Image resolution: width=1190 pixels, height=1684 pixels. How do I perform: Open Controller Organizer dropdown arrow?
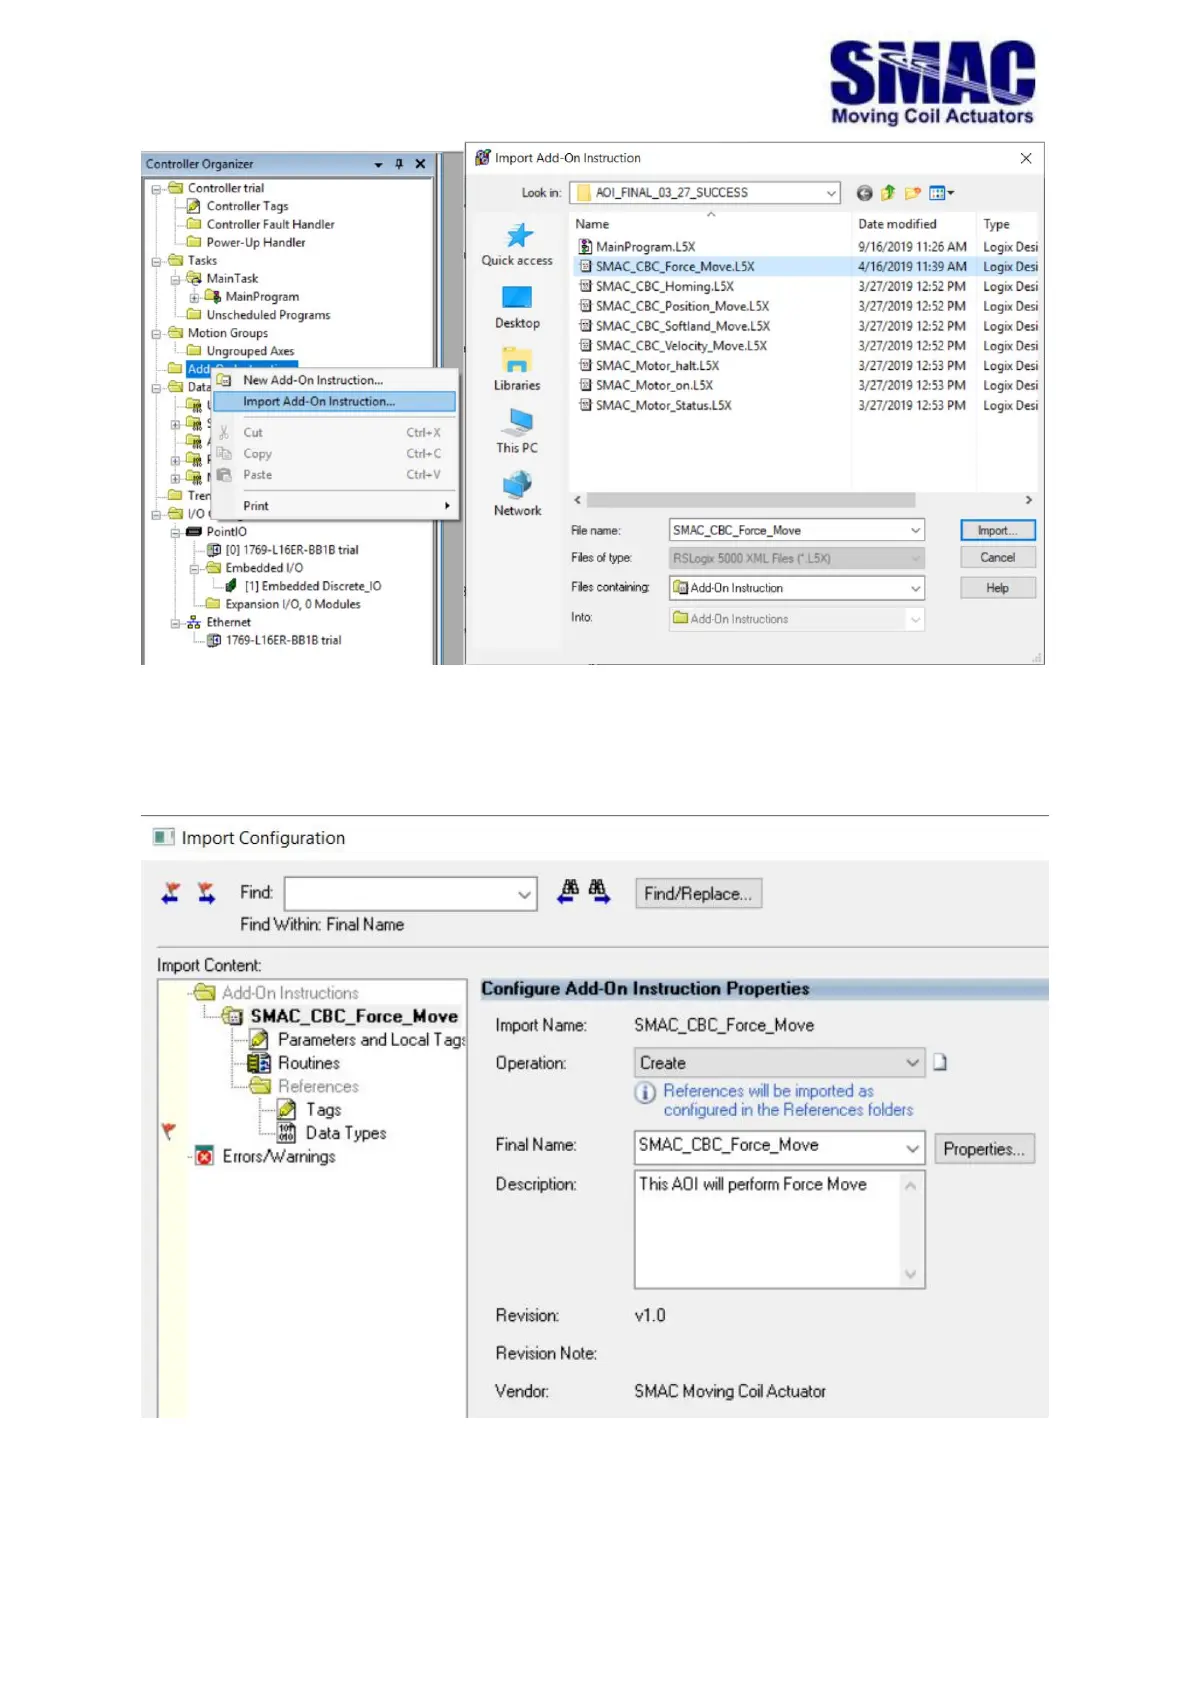point(378,165)
